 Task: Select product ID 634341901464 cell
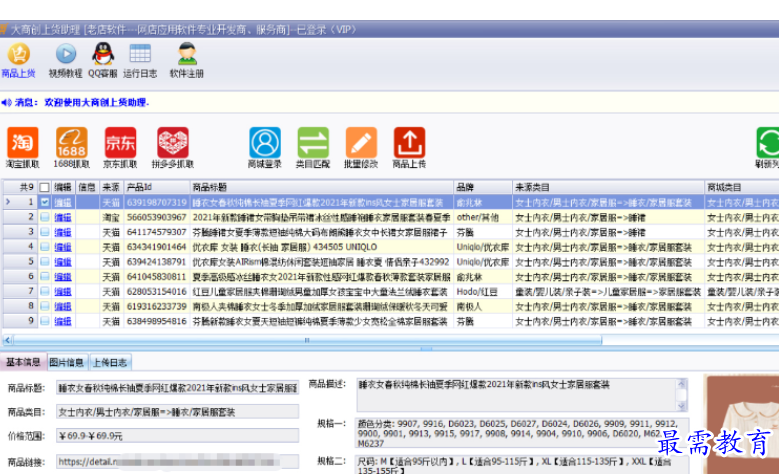coord(156,247)
